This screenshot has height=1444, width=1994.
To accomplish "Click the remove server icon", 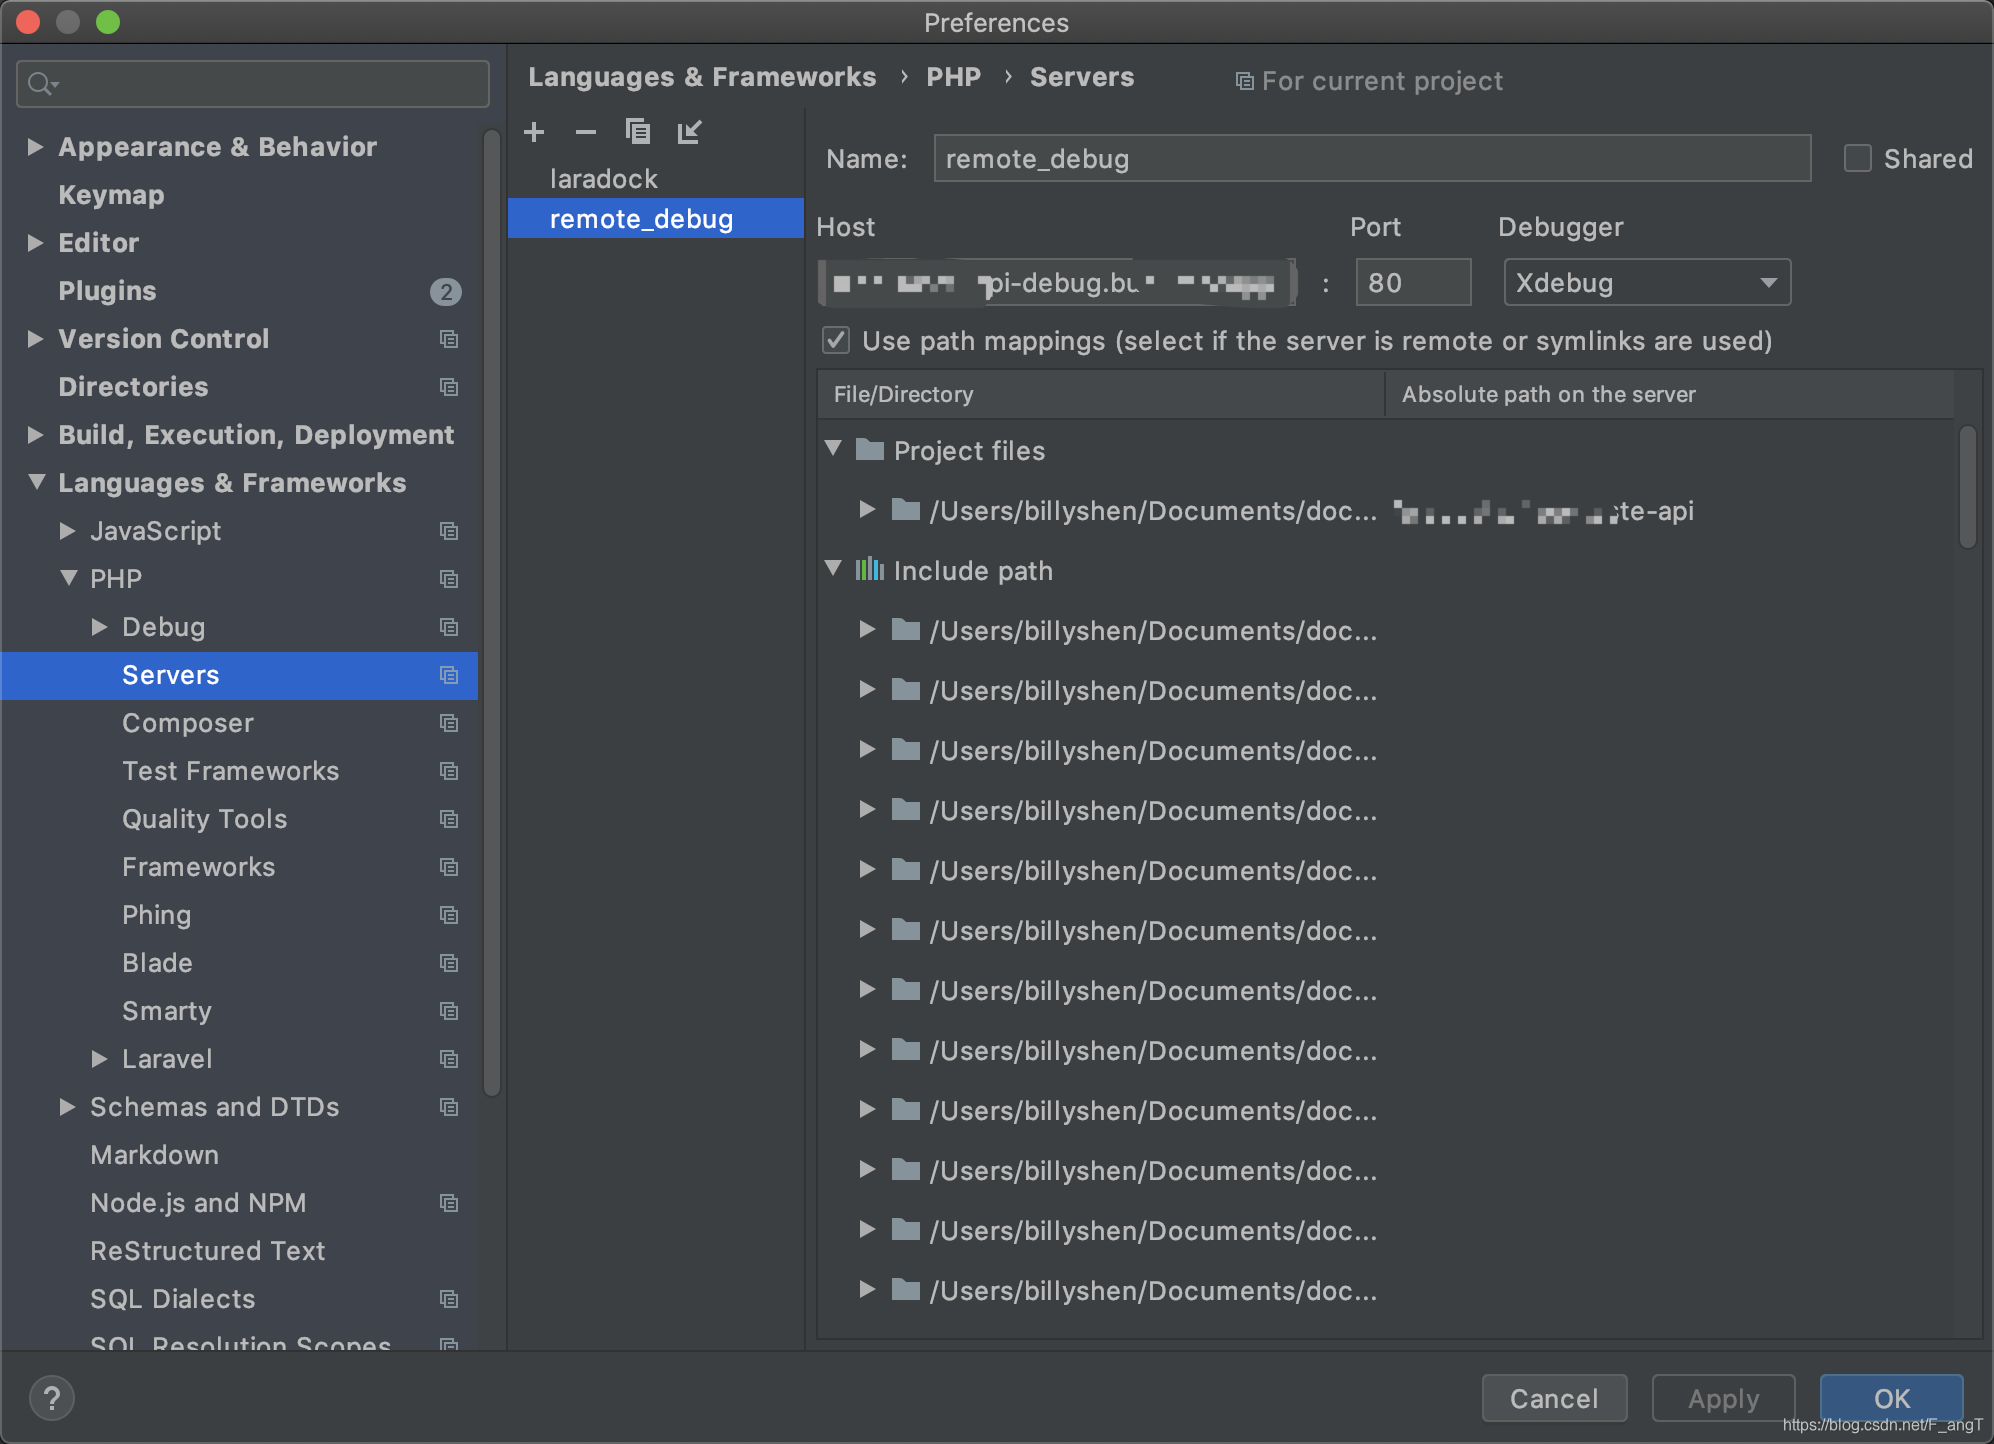I will [x=587, y=133].
